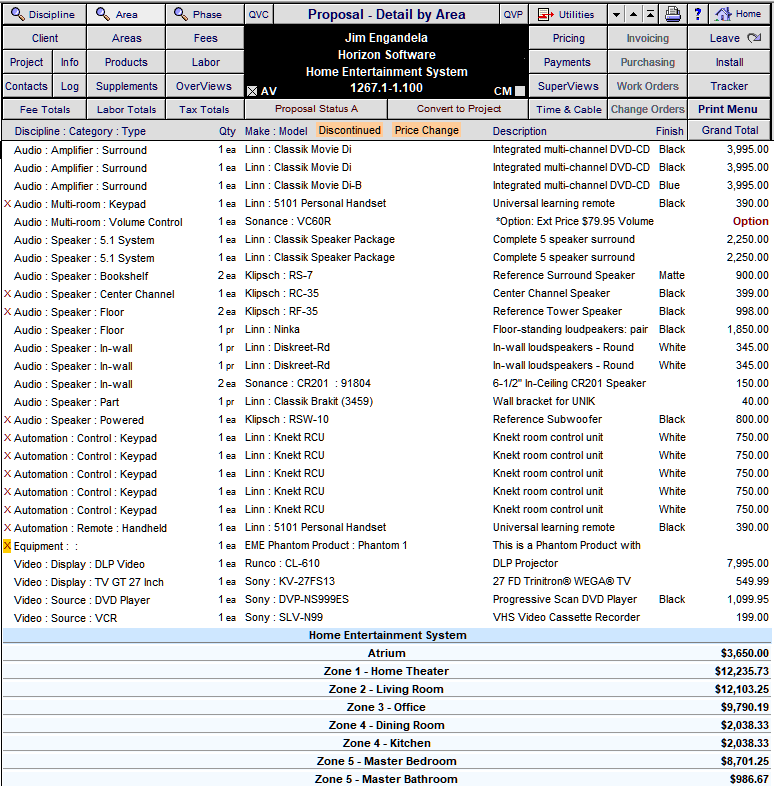Click the down arrow navigation button

click(x=616, y=15)
